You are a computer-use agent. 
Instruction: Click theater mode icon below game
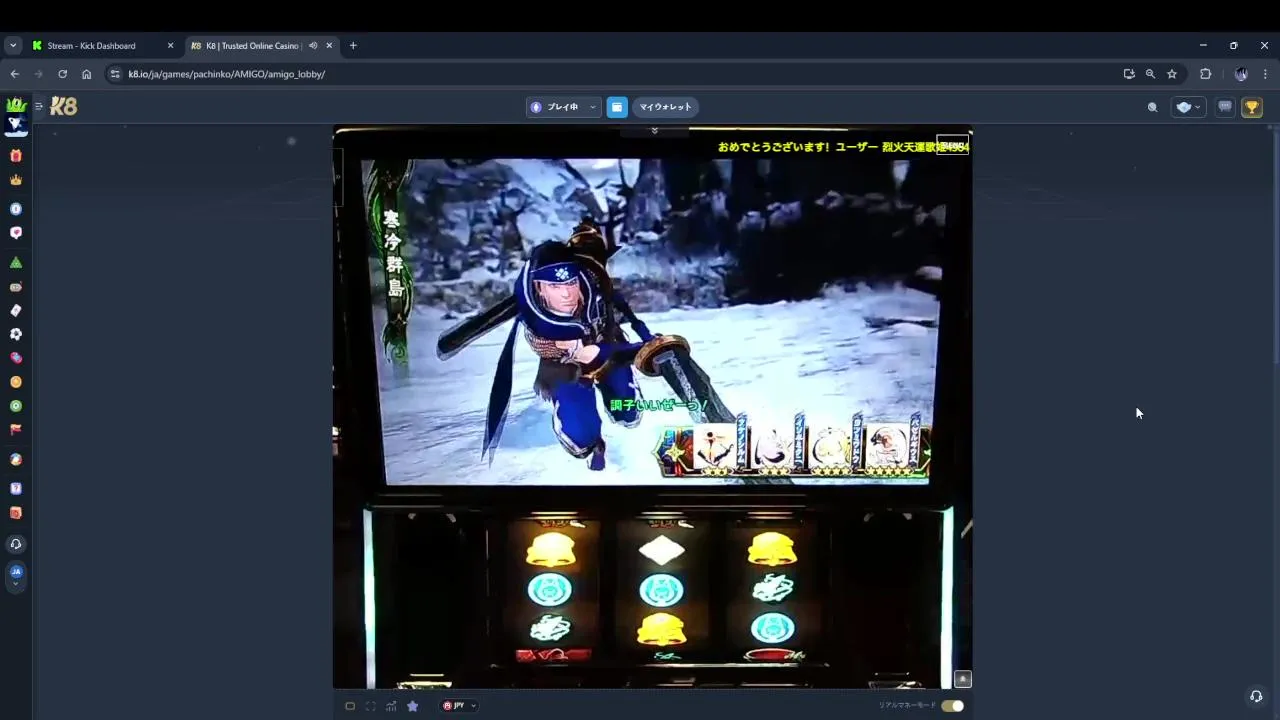tap(350, 706)
